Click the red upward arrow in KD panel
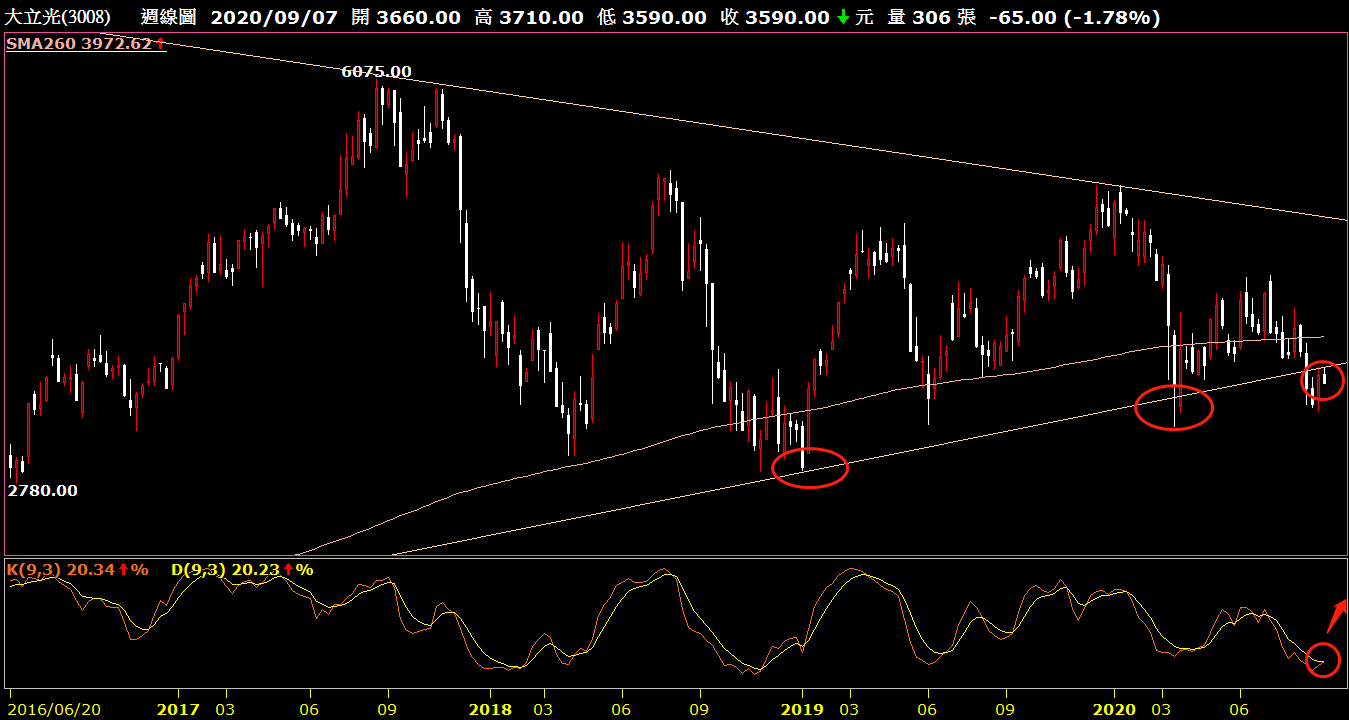This screenshot has width=1349, height=720. [1336, 615]
